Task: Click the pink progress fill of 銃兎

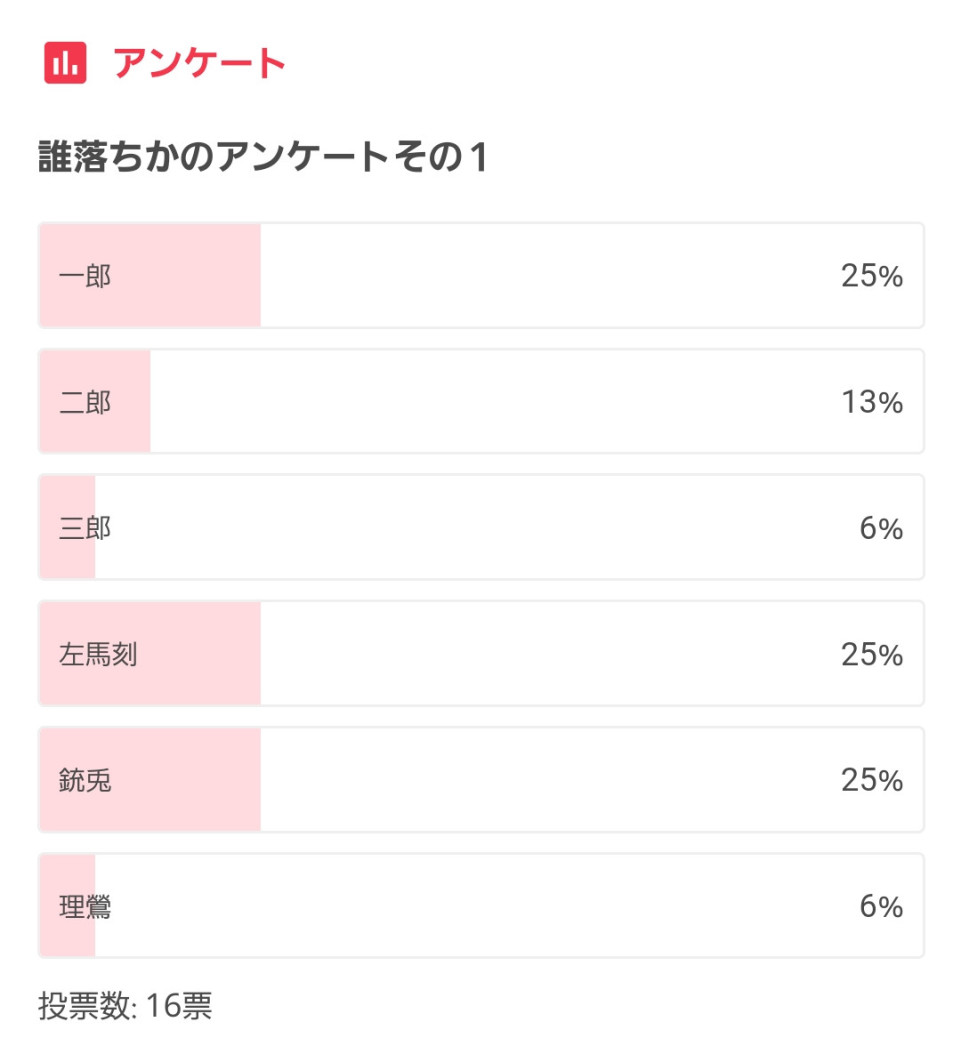Action: pos(150,780)
